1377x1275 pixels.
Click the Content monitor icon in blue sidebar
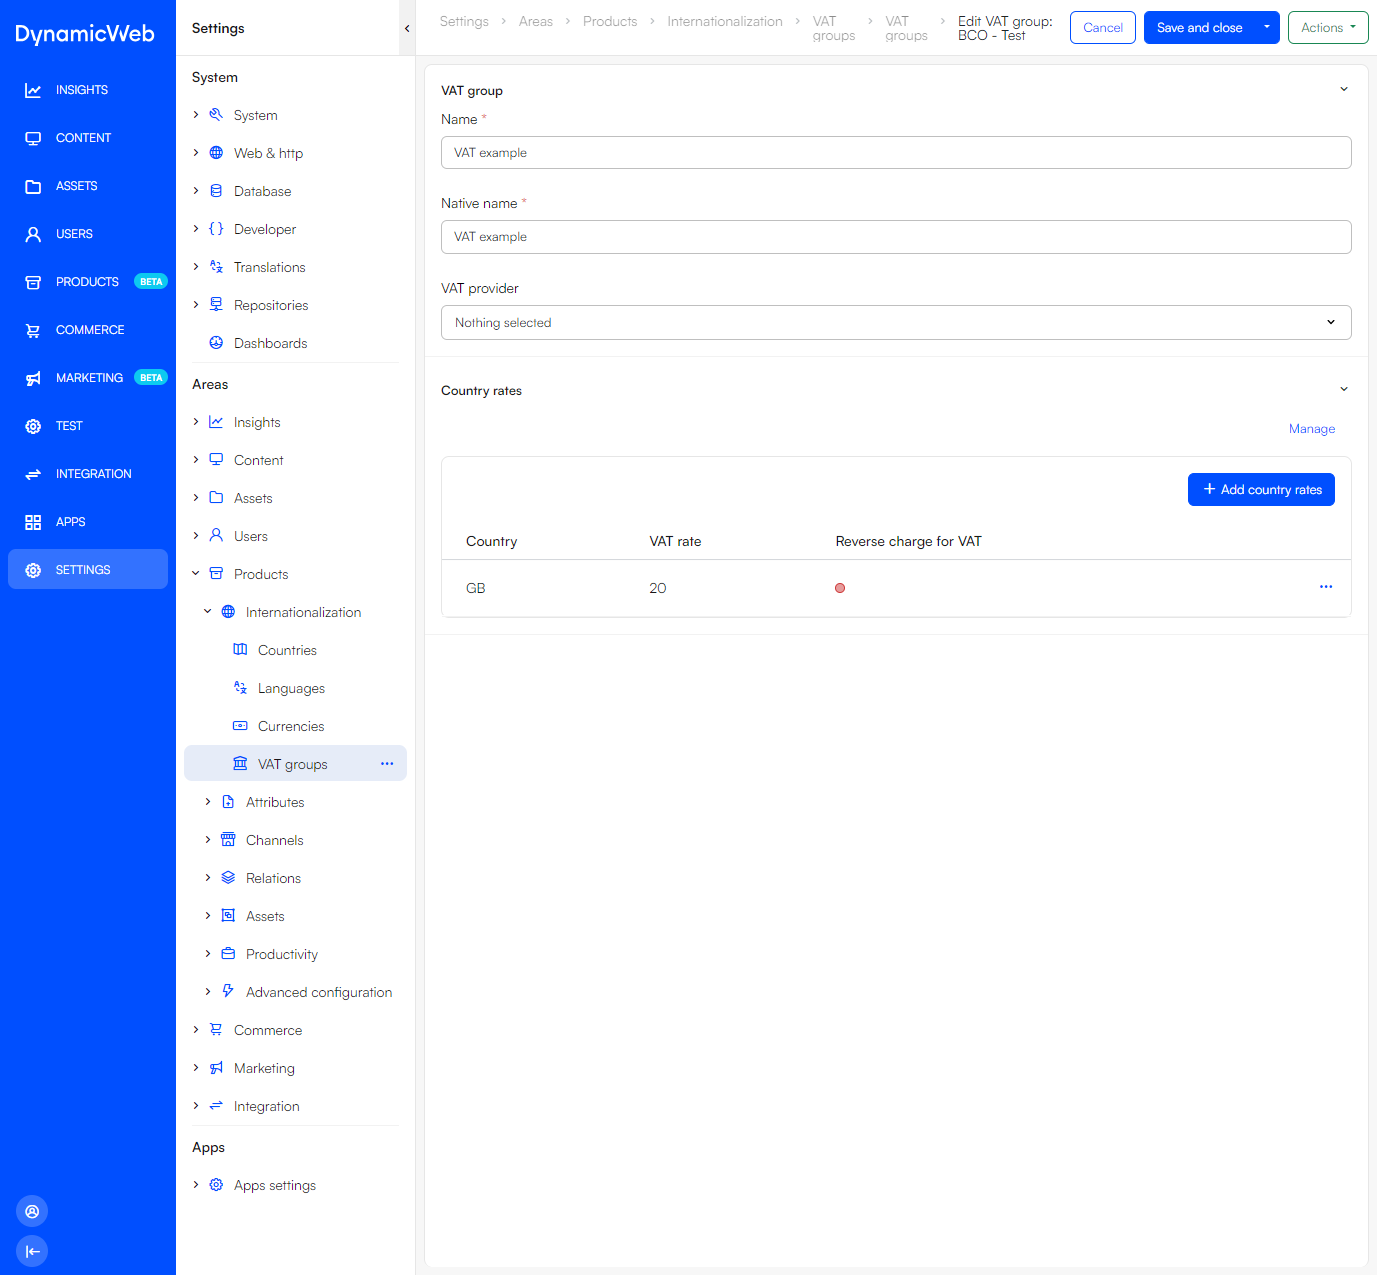click(33, 138)
